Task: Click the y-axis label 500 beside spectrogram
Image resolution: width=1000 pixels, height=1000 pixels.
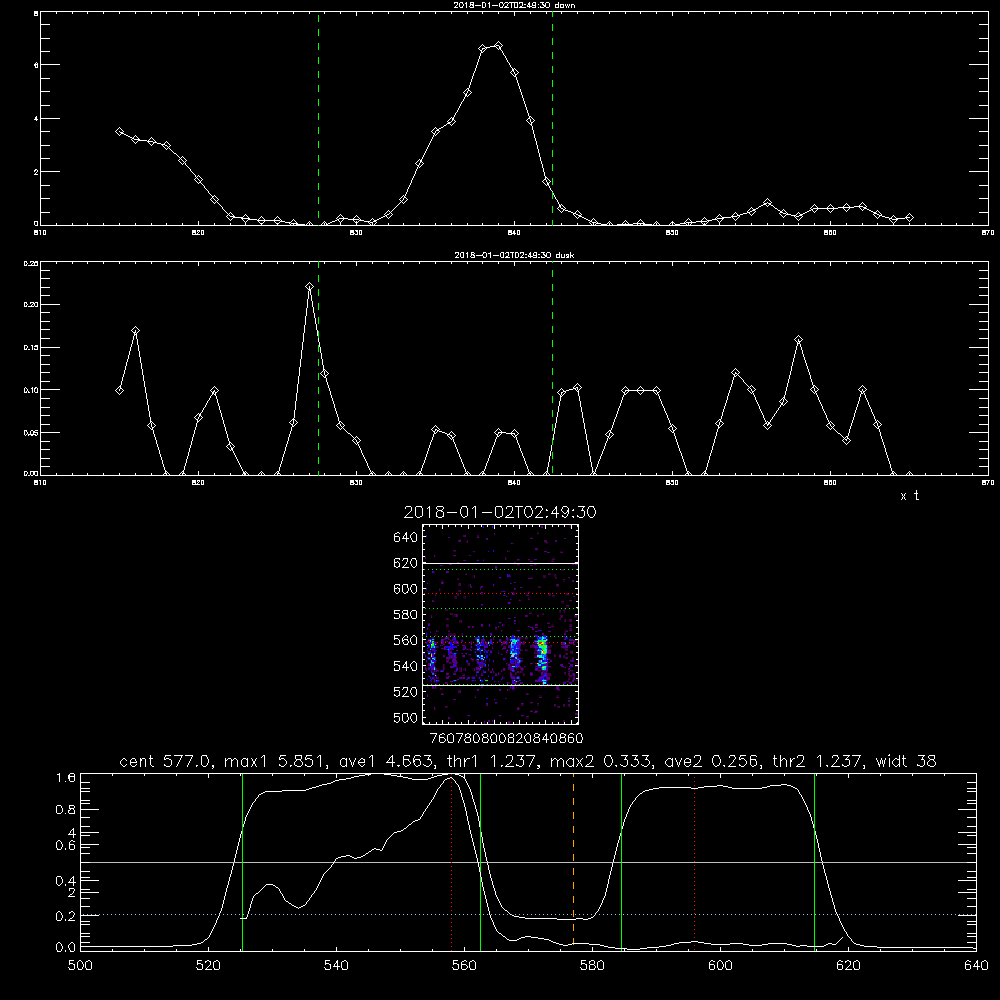Action: pos(406,717)
